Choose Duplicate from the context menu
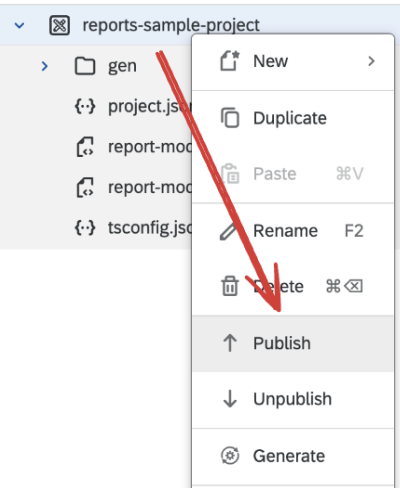The height and width of the screenshot is (488, 400). (293, 118)
